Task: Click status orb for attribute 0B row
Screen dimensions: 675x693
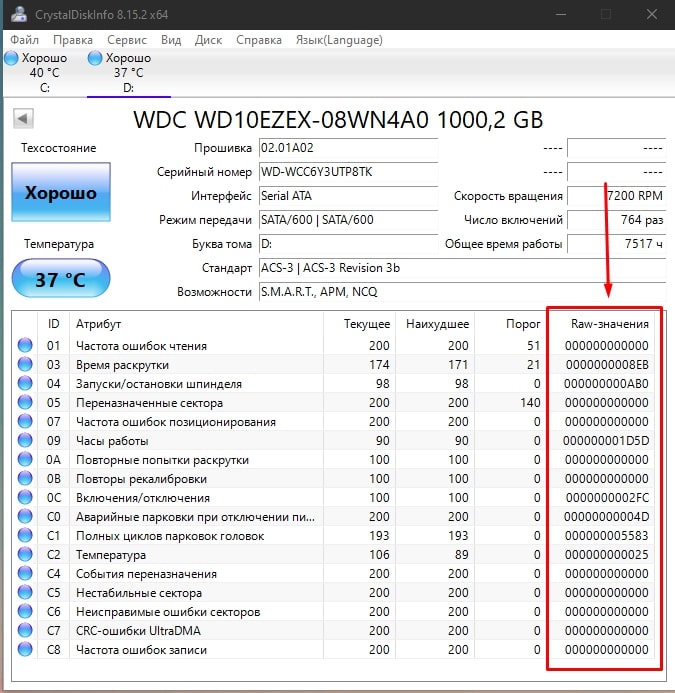Action: click(x=25, y=478)
